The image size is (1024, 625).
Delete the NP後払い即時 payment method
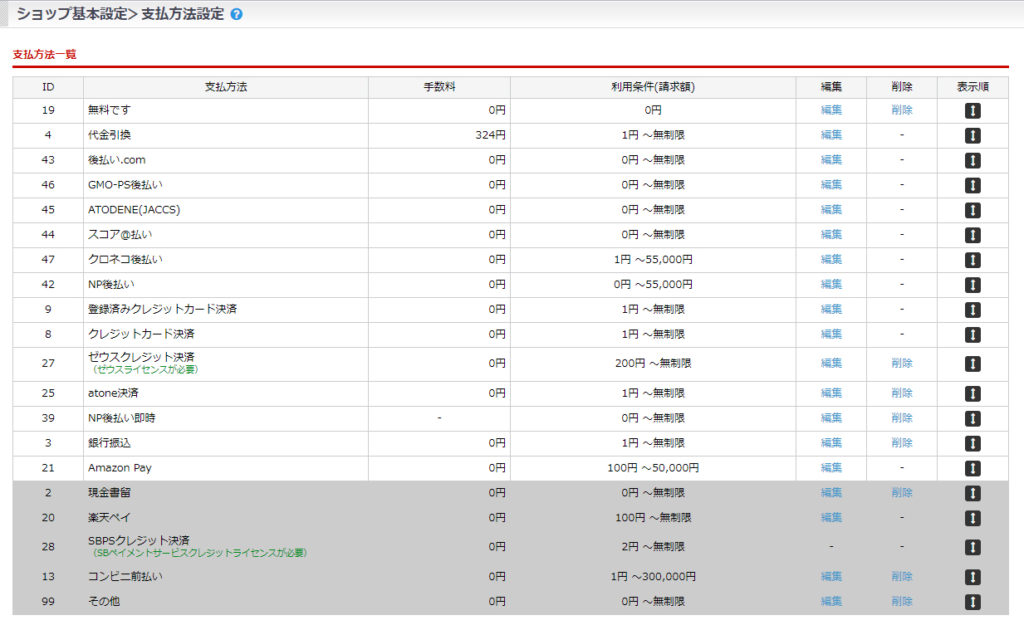pyautogui.click(x=901, y=418)
